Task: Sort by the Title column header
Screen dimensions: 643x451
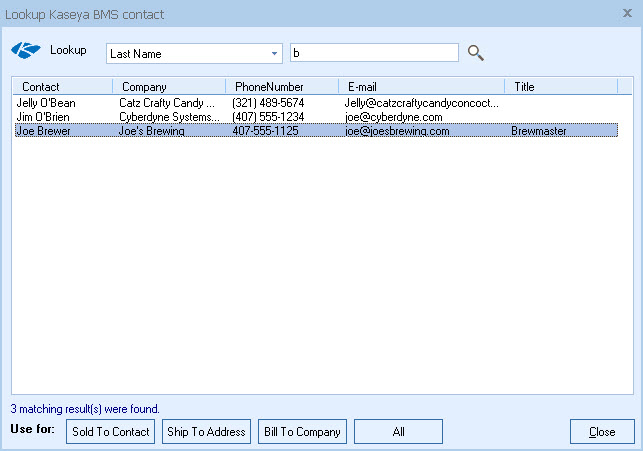Action: point(561,87)
